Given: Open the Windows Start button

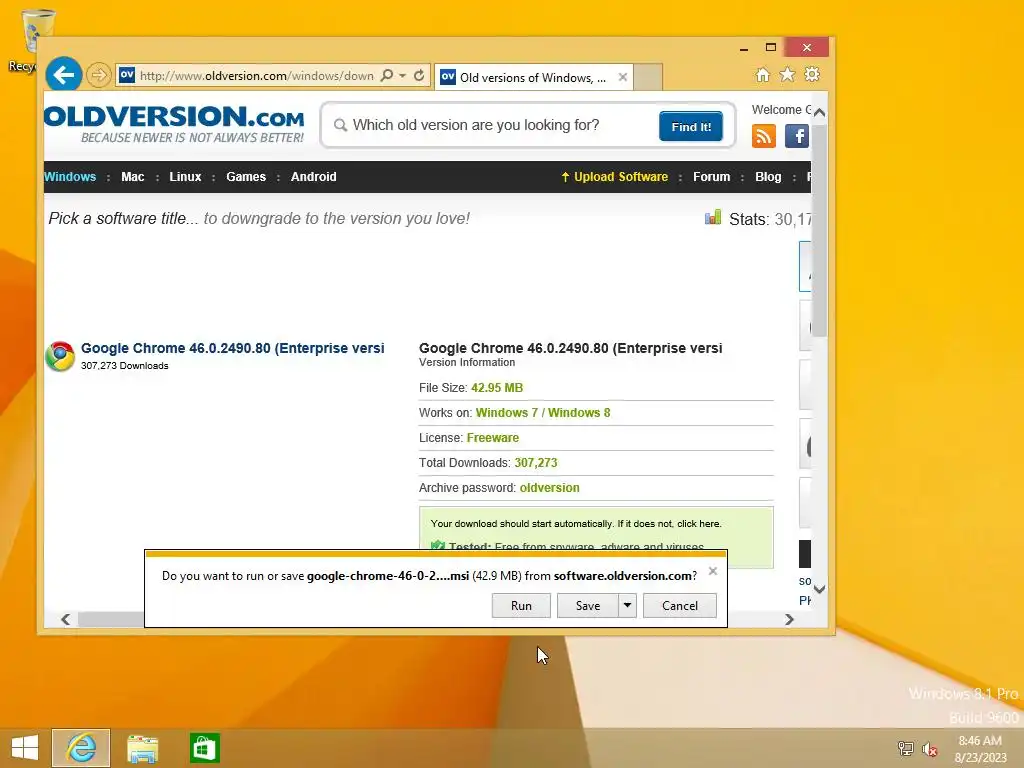Looking at the screenshot, I should tap(25, 748).
